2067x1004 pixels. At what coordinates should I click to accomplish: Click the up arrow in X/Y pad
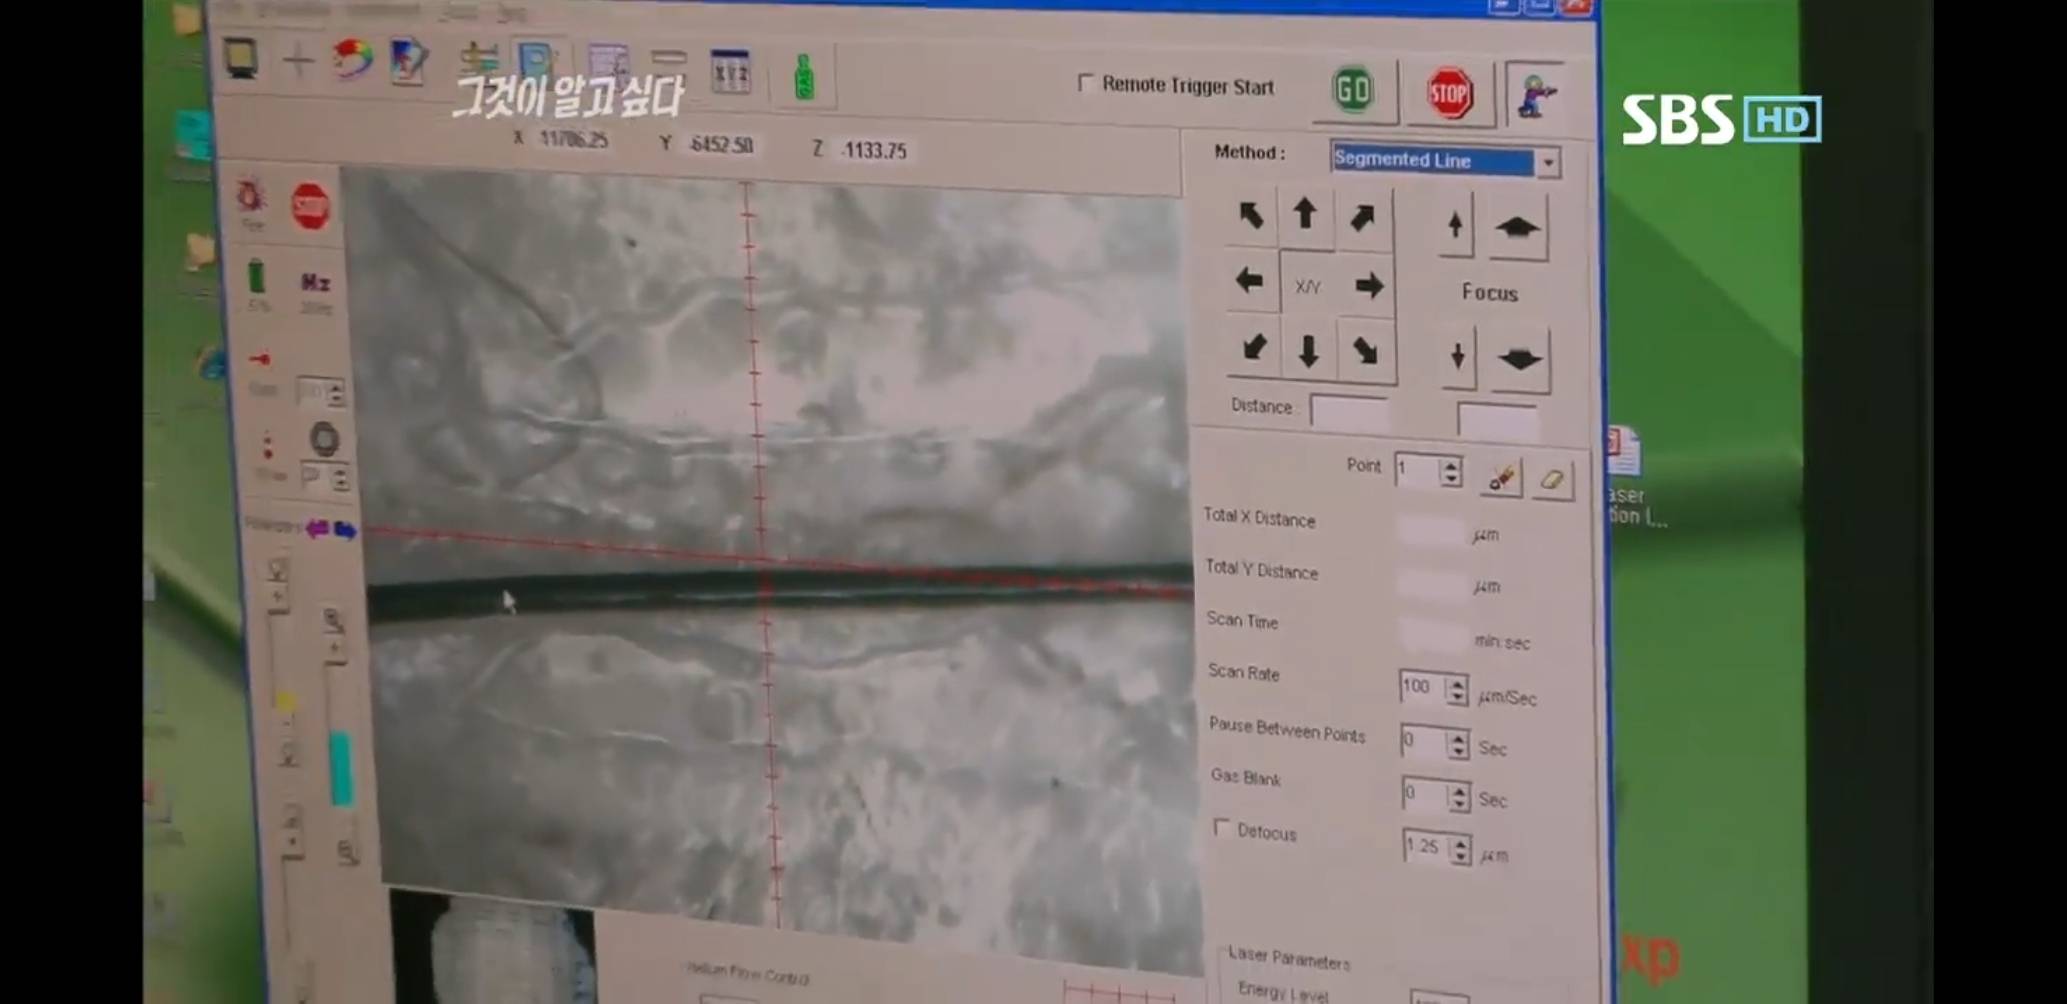1304,214
